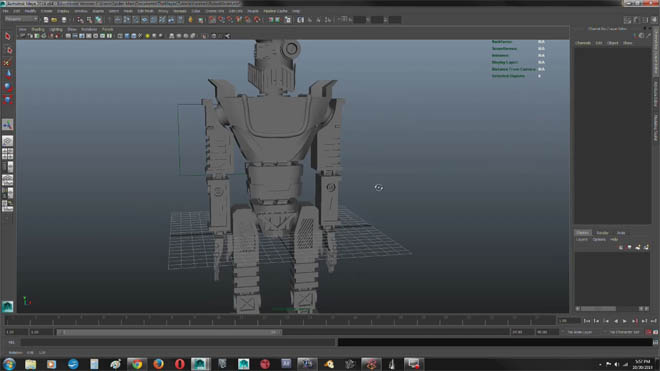Toggle wireframe display in panel toolbar
Screen dimensions: 660x371
click(x=120, y=36)
